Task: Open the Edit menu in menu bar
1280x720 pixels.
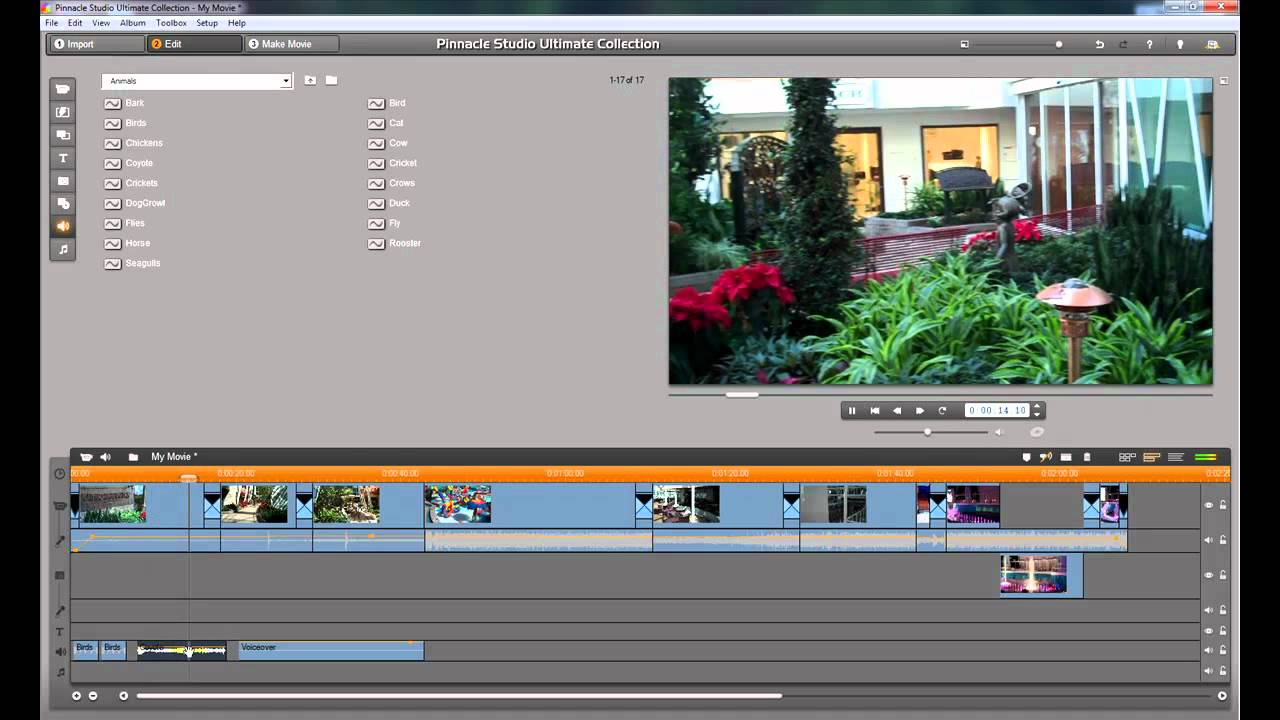Action: coord(75,22)
